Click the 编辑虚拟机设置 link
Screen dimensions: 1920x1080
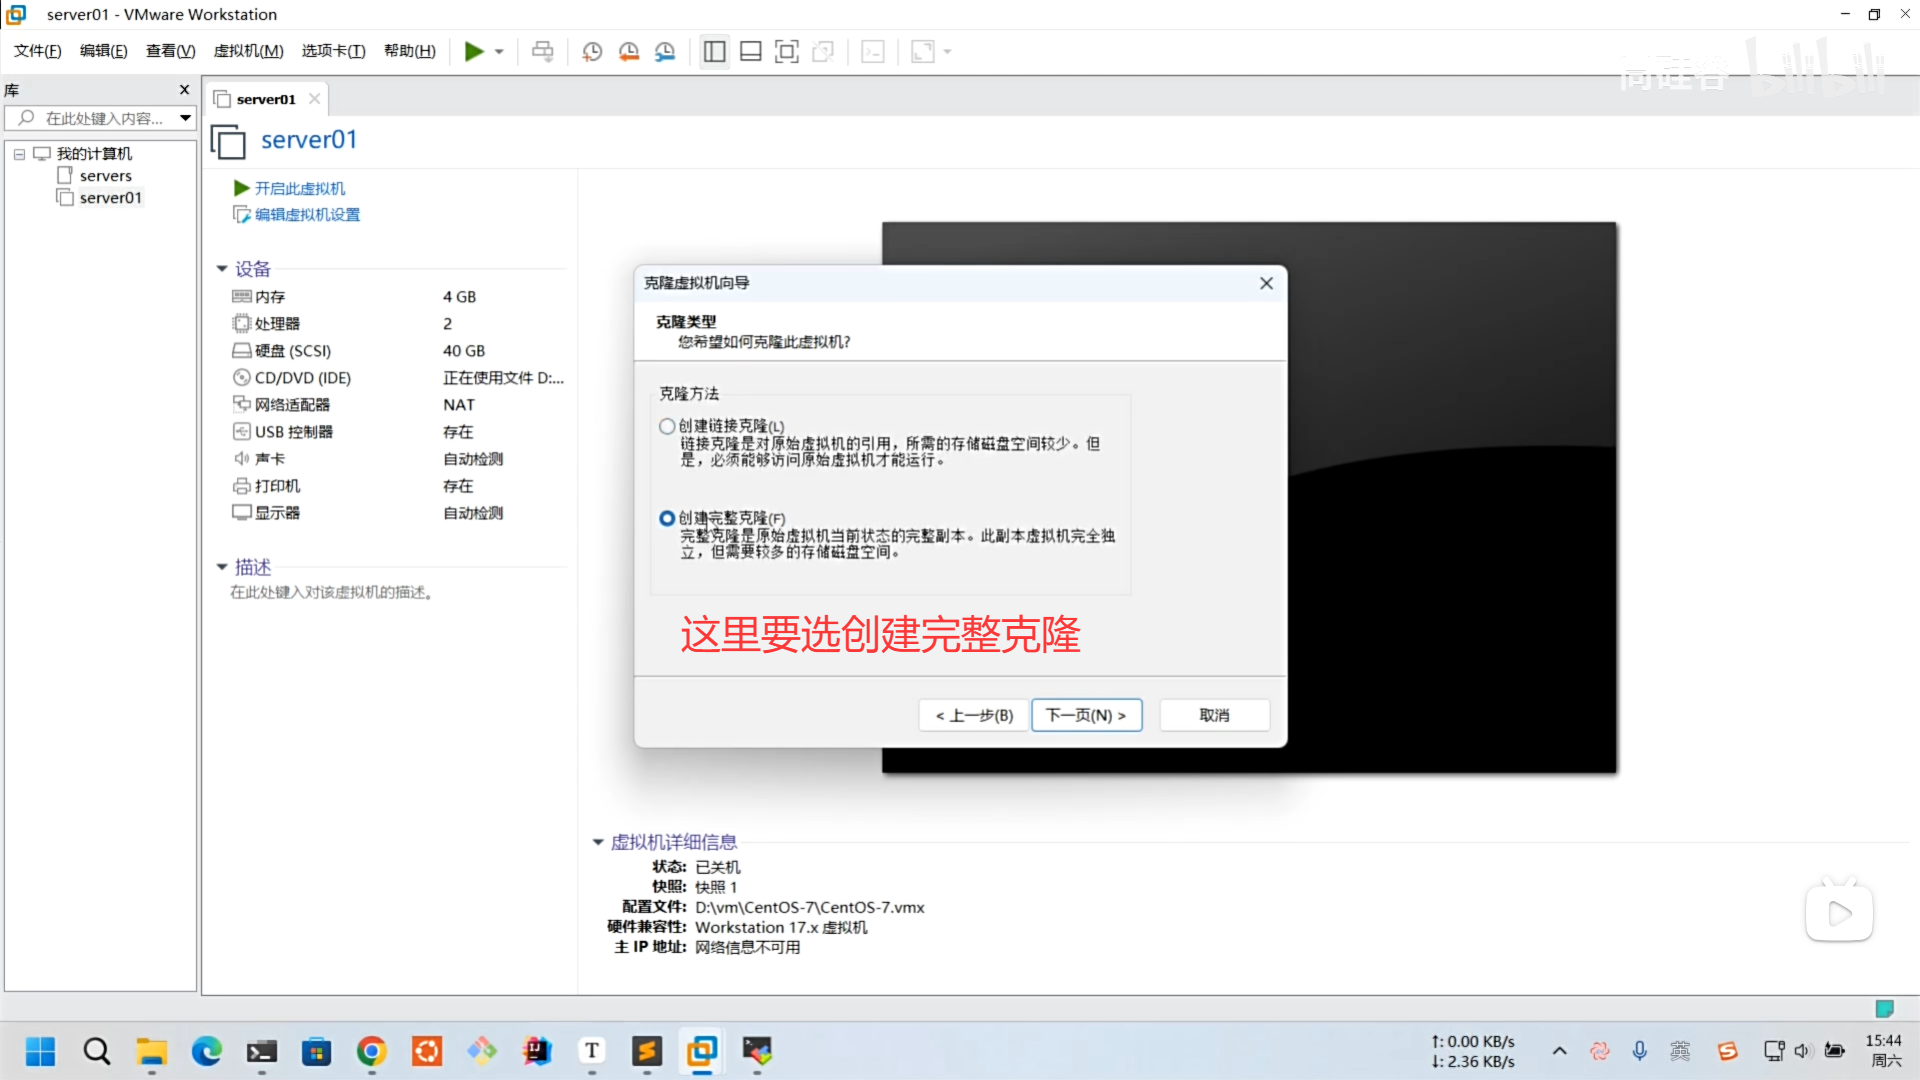coord(306,214)
